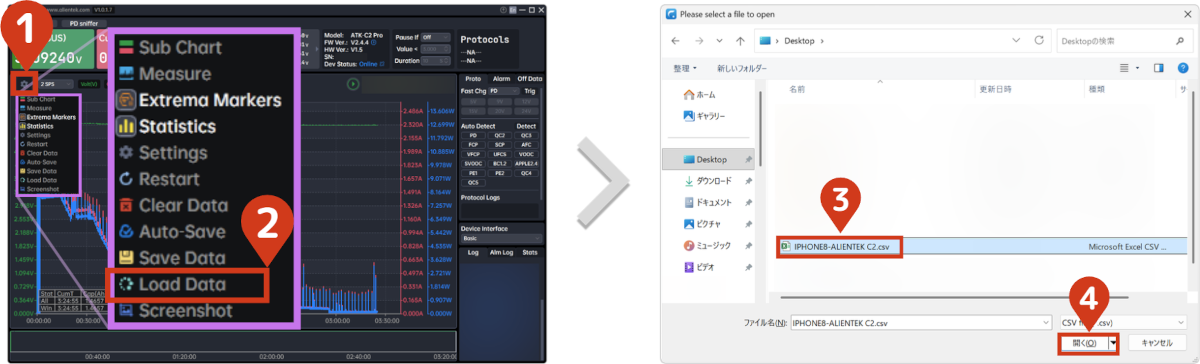
Task: Click the Statistics bar-chart icon
Action: tap(125, 127)
